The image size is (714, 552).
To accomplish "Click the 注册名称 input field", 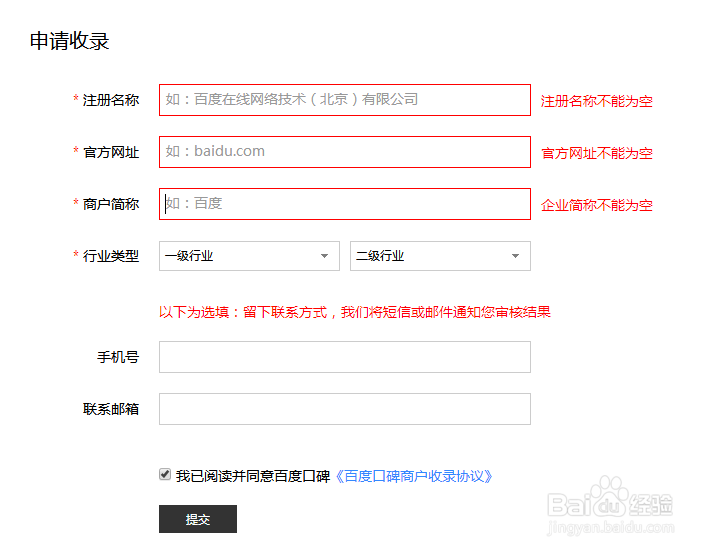I will 345,100.
